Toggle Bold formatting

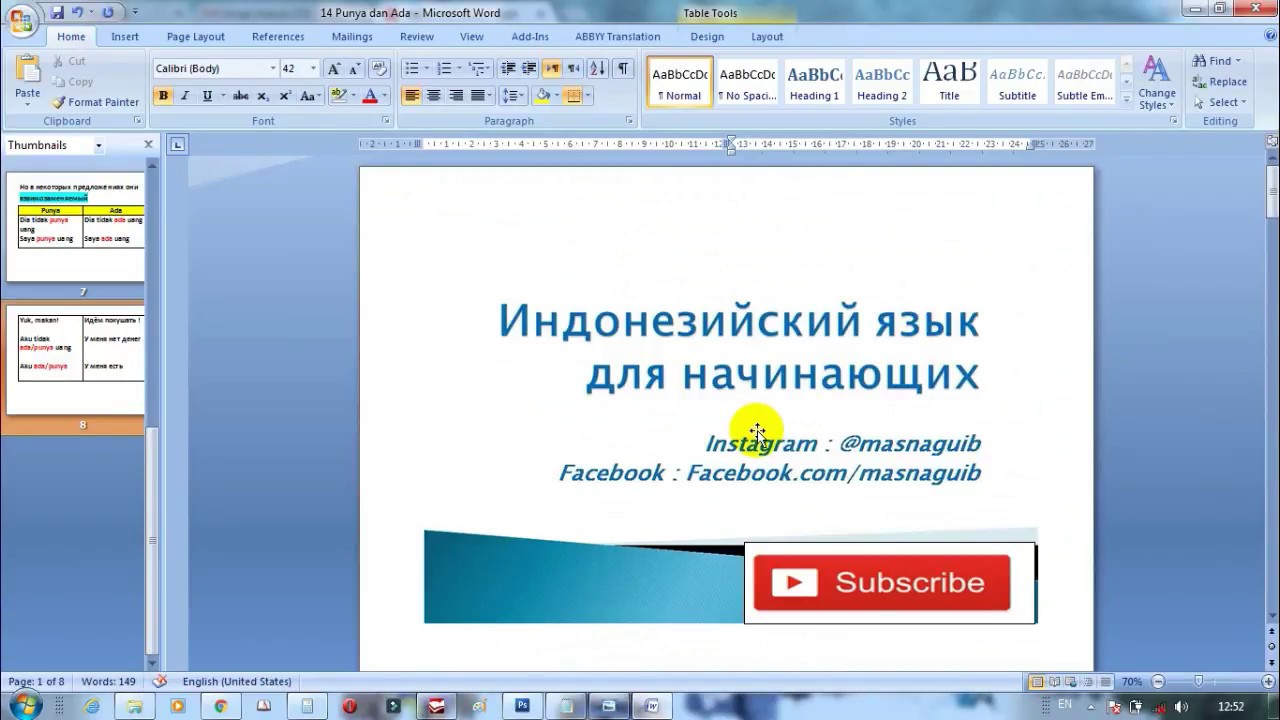[x=163, y=96]
